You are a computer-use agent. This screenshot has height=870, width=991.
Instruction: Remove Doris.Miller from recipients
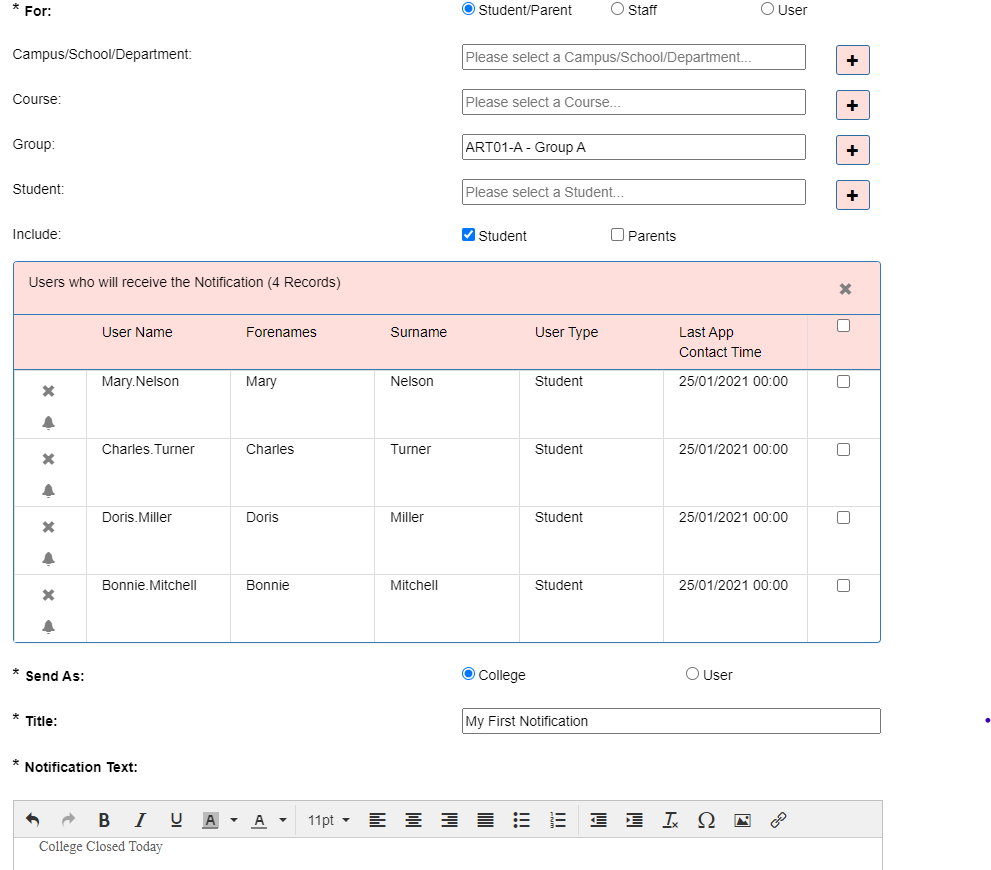pyautogui.click(x=48, y=527)
